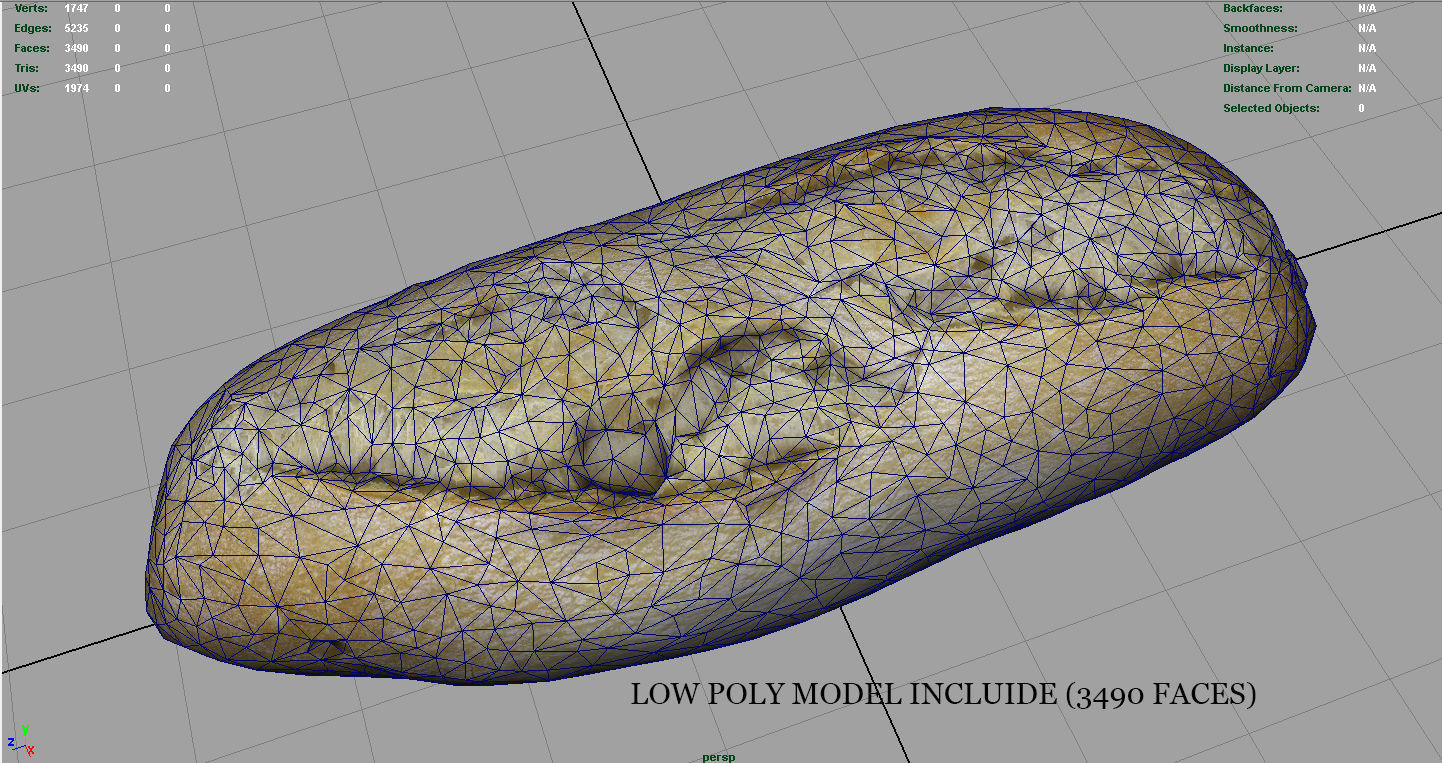Image resolution: width=1442 pixels, height=763 pixels.
Task: Click the XYZ axis orientation gizmo
Action: tap(22, 741)
